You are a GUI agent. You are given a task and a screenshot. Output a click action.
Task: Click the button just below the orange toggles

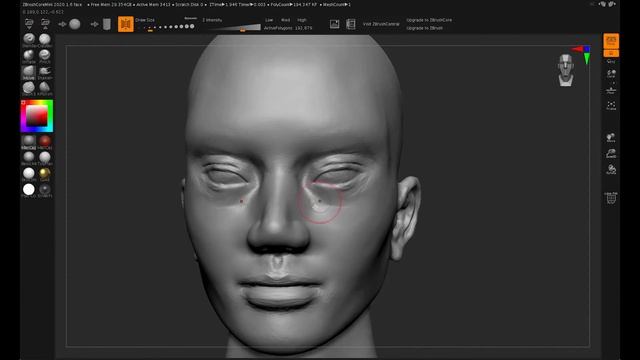click(x=611, y=61)
